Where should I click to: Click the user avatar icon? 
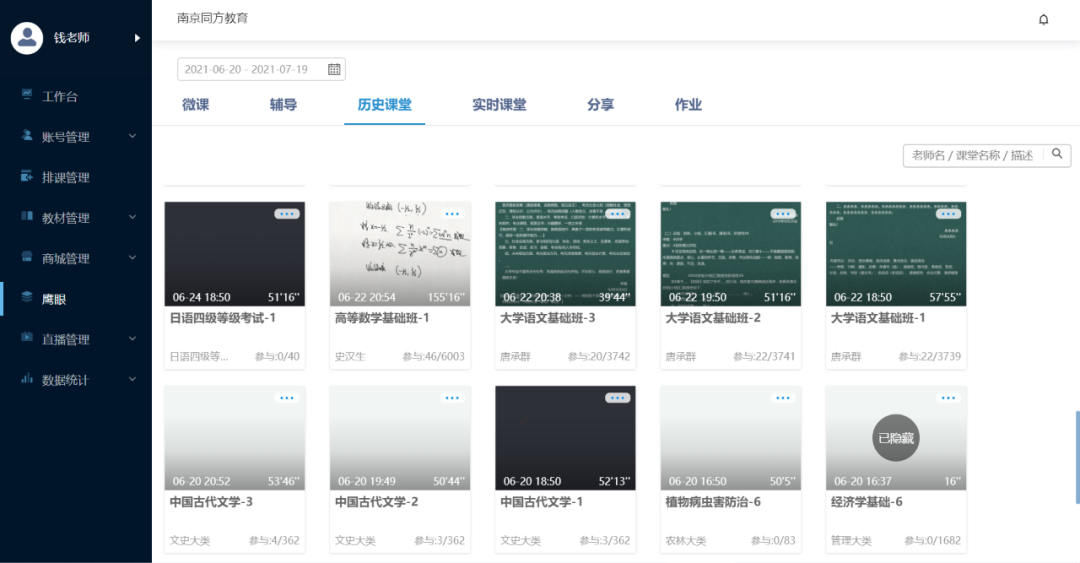click(x=27, y=38)
